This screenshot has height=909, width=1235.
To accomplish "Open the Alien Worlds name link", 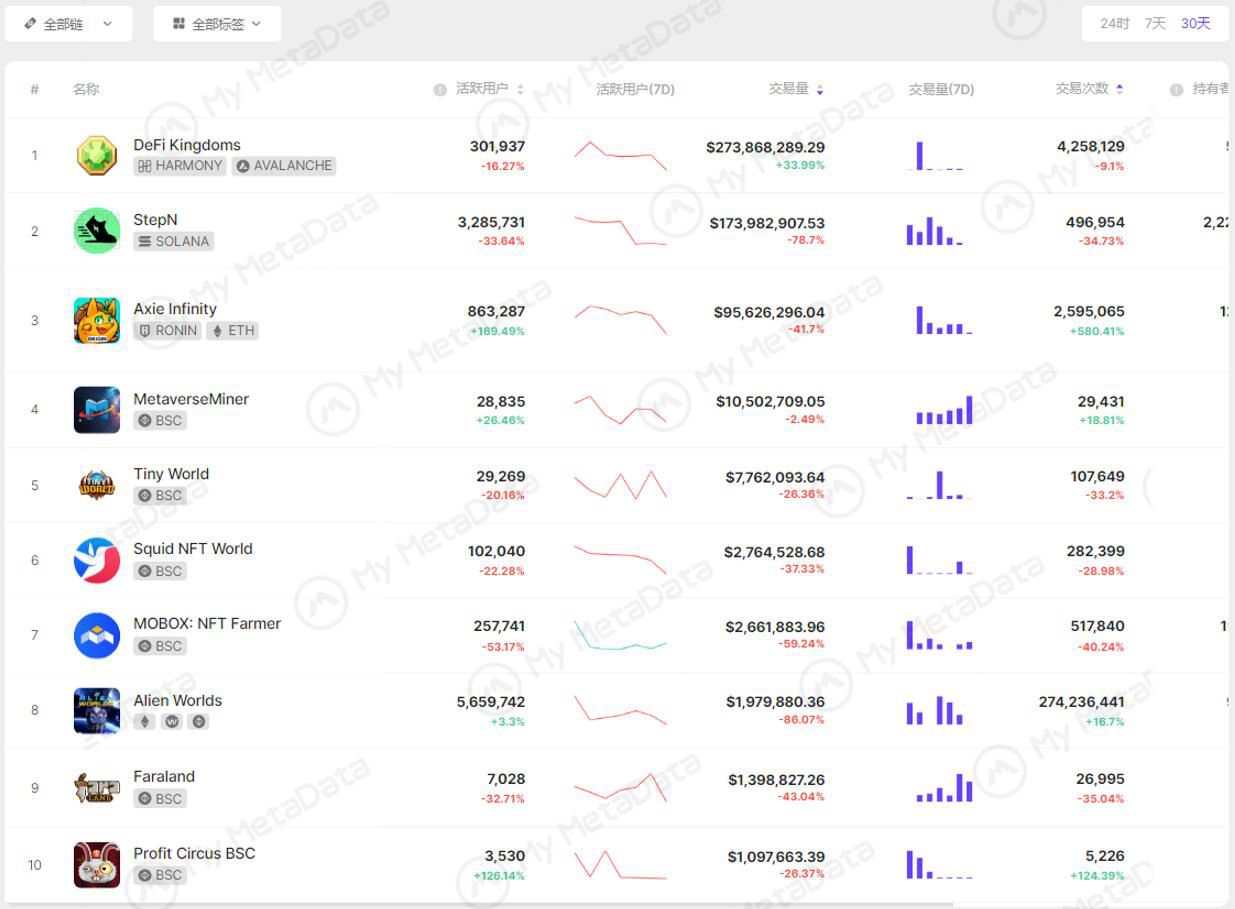I will point(178,701).
